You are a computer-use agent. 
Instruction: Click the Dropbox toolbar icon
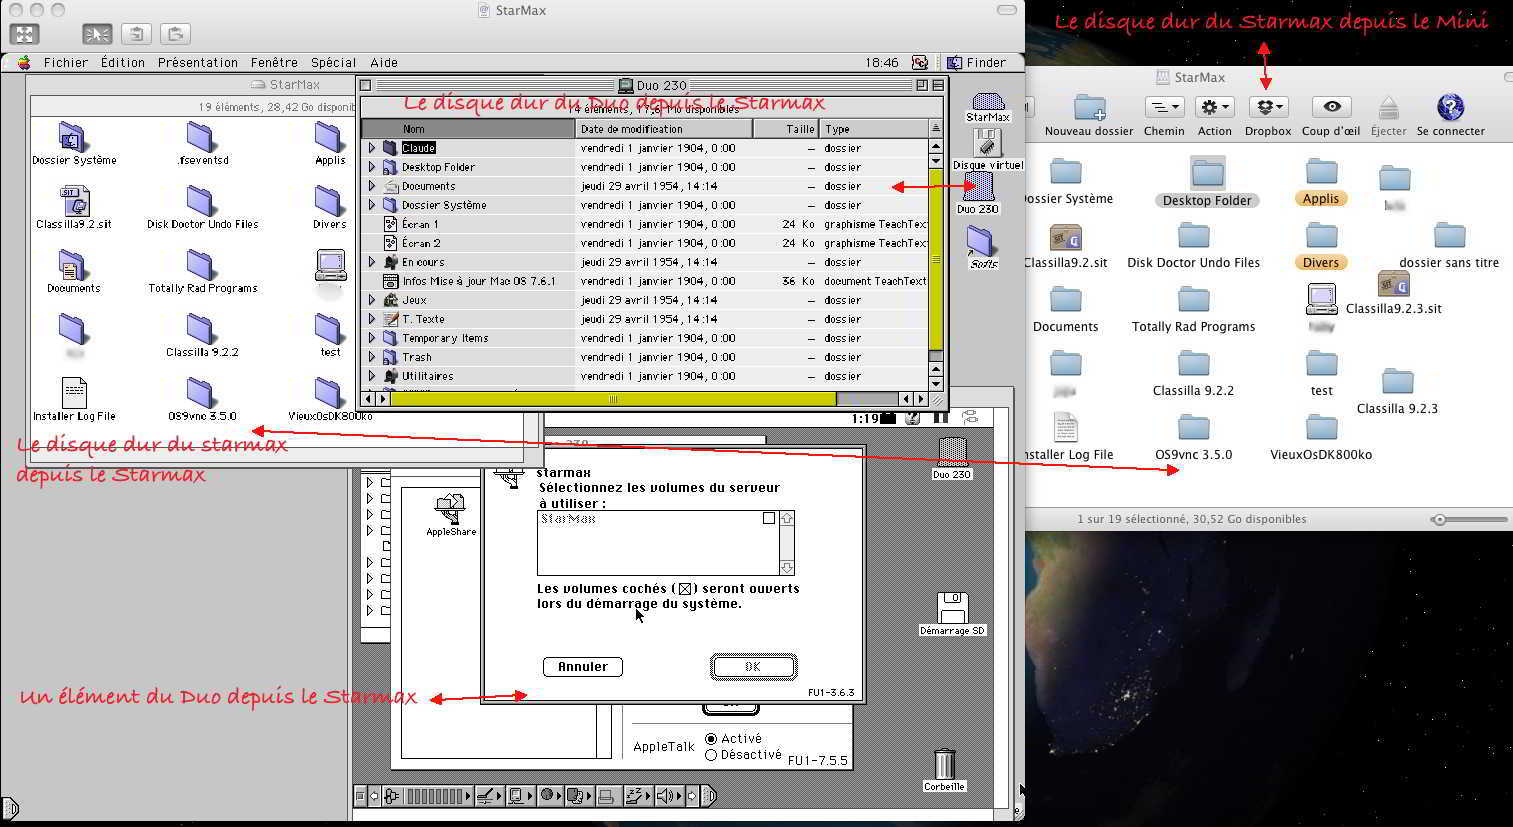1267,107
